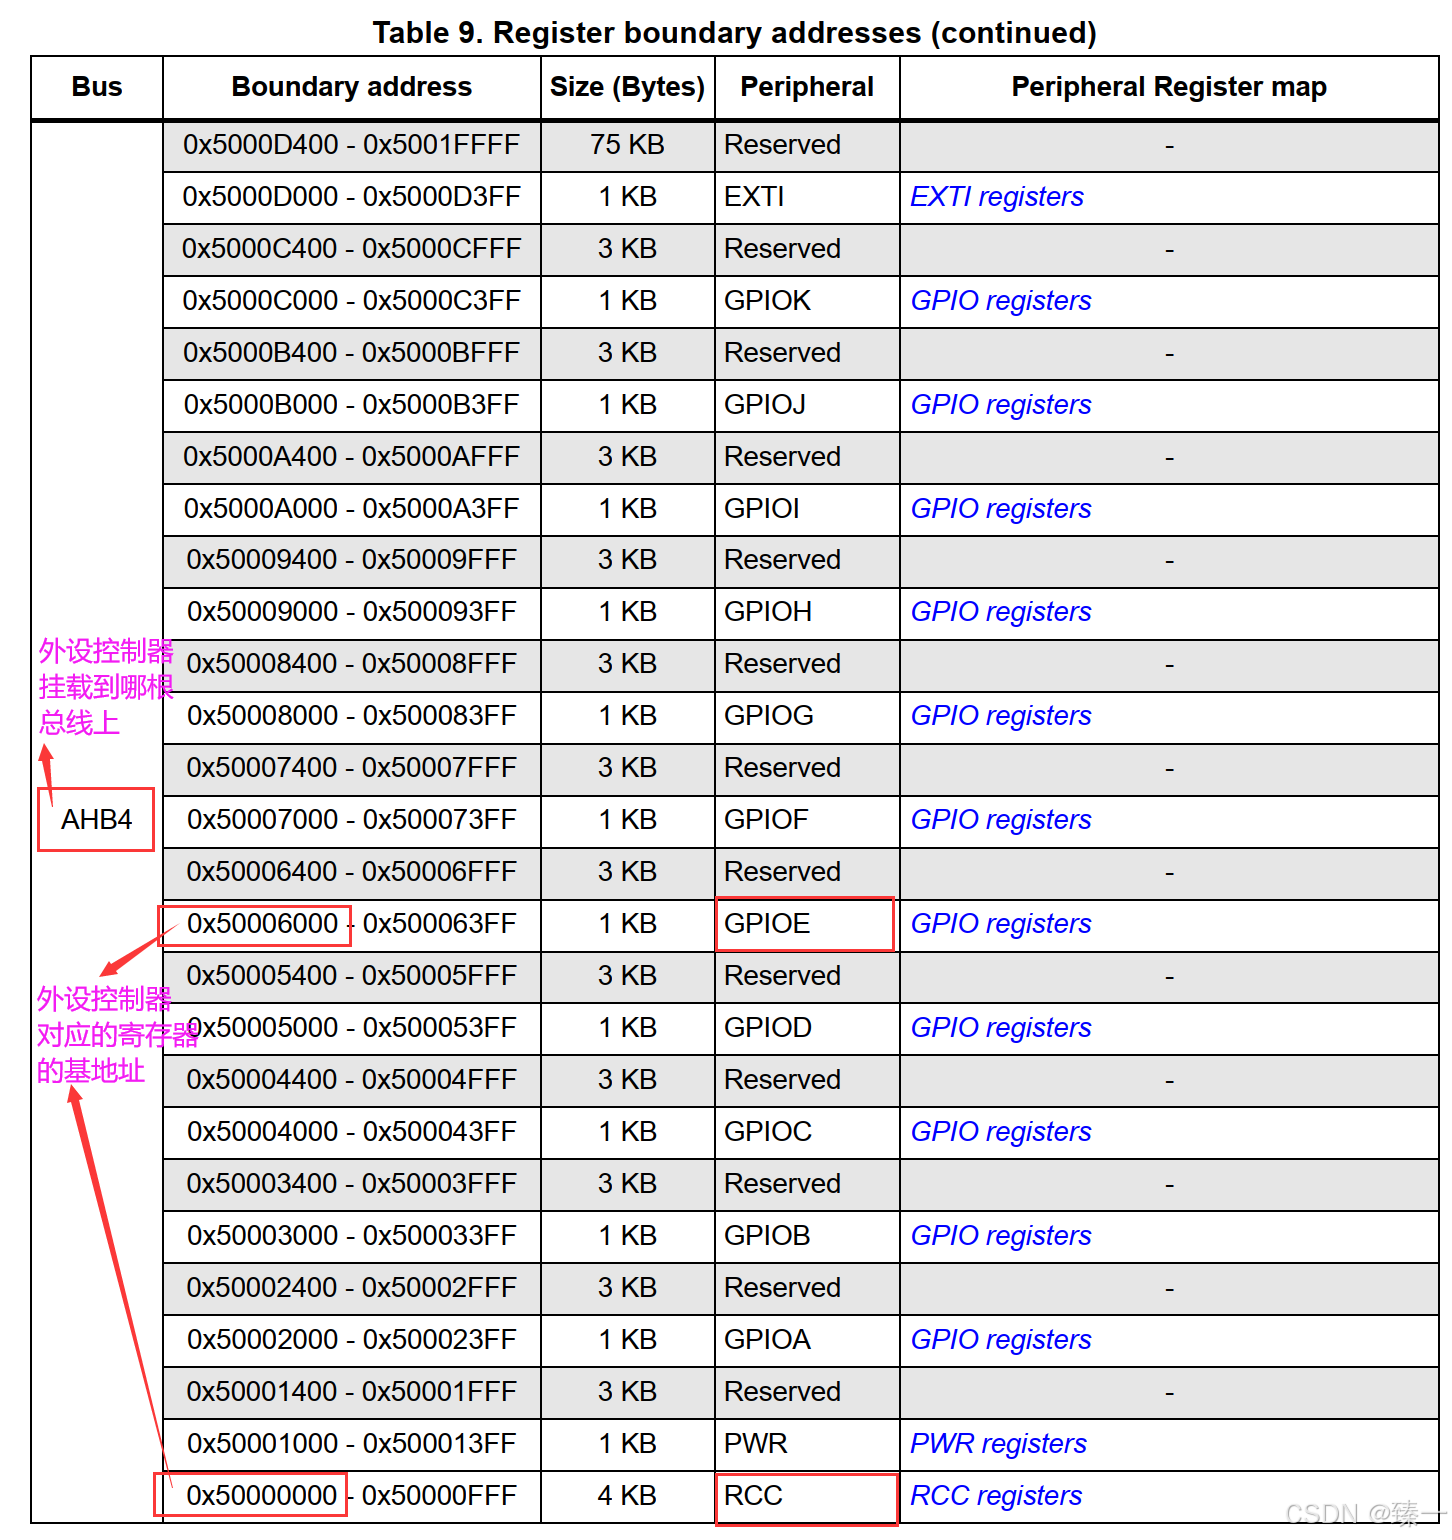Image resolution: width=1452 pixels, height=1540 pixels.
Task: Open the PWR registers link
Action: pos(998,1444)
